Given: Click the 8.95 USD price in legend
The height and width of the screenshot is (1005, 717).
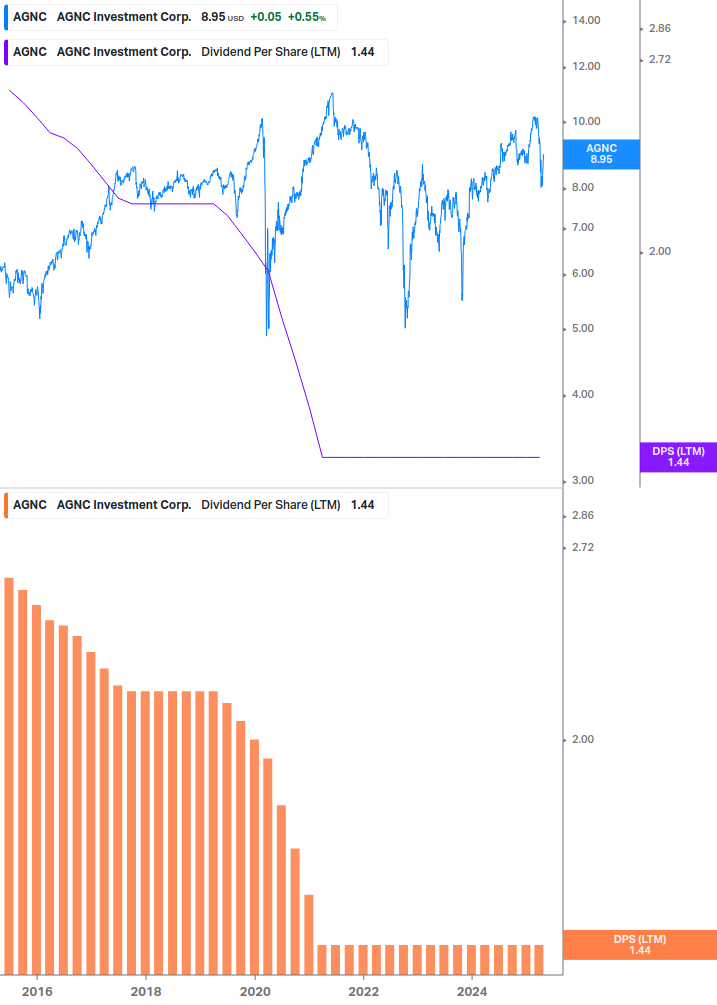Looking at the screenshot, I should pos(222,17).
